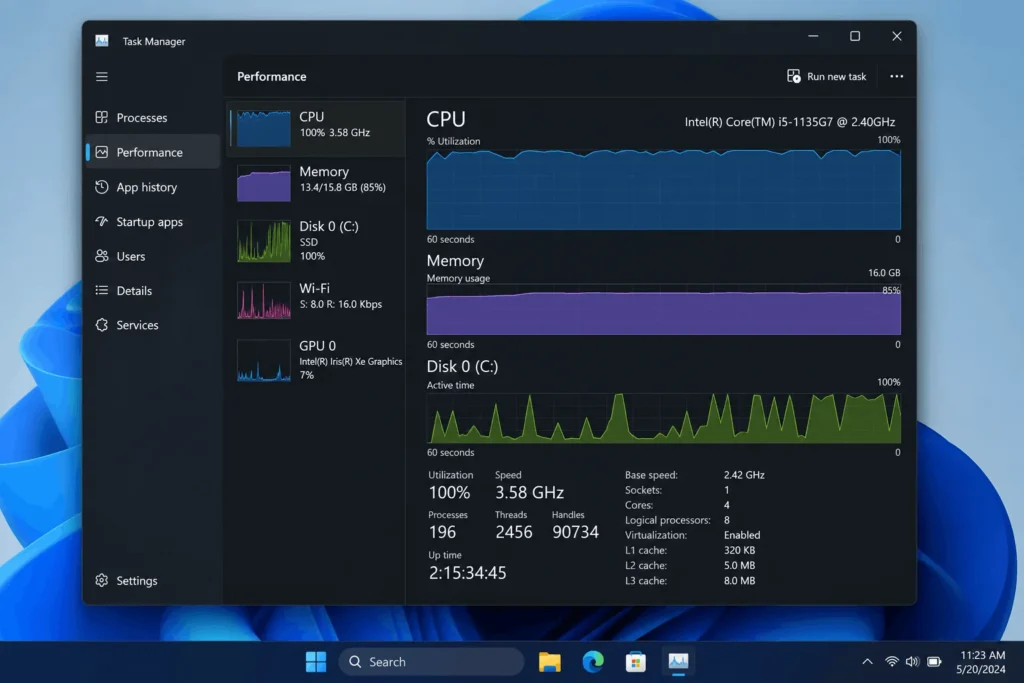Open Microsoft Edge from the taskbar
The height and width of the screenshot is (683, 1024).
[x=593, y=661]
